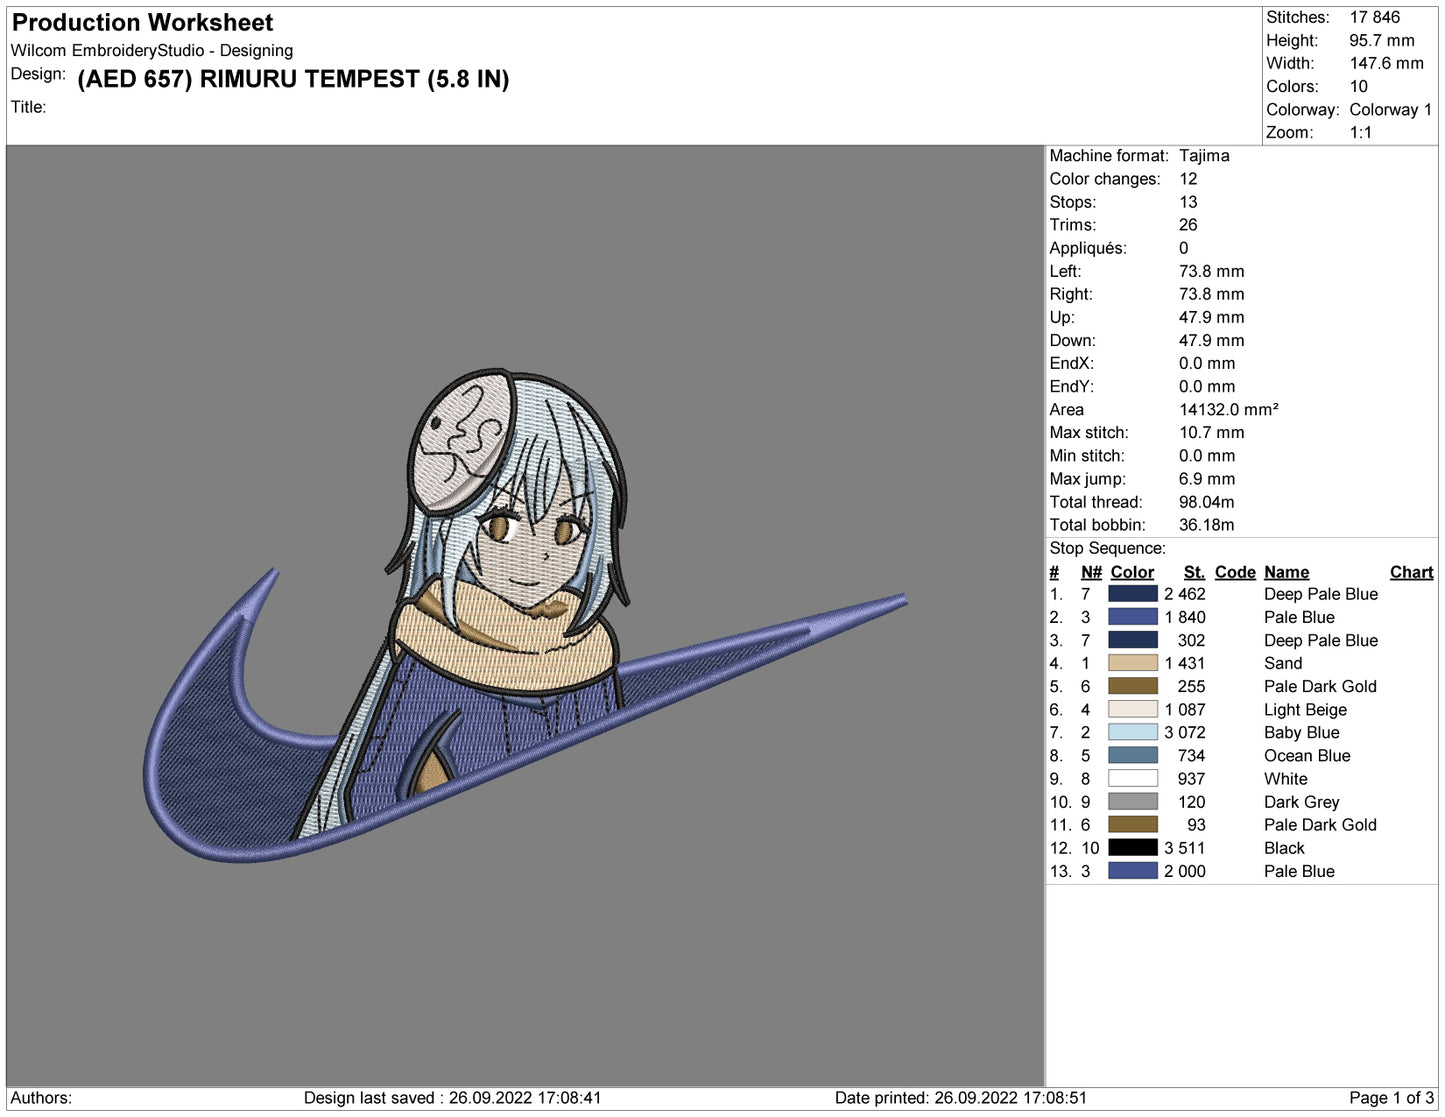
Task: Click the 'Color' column header
Action: click(1132, 572)
